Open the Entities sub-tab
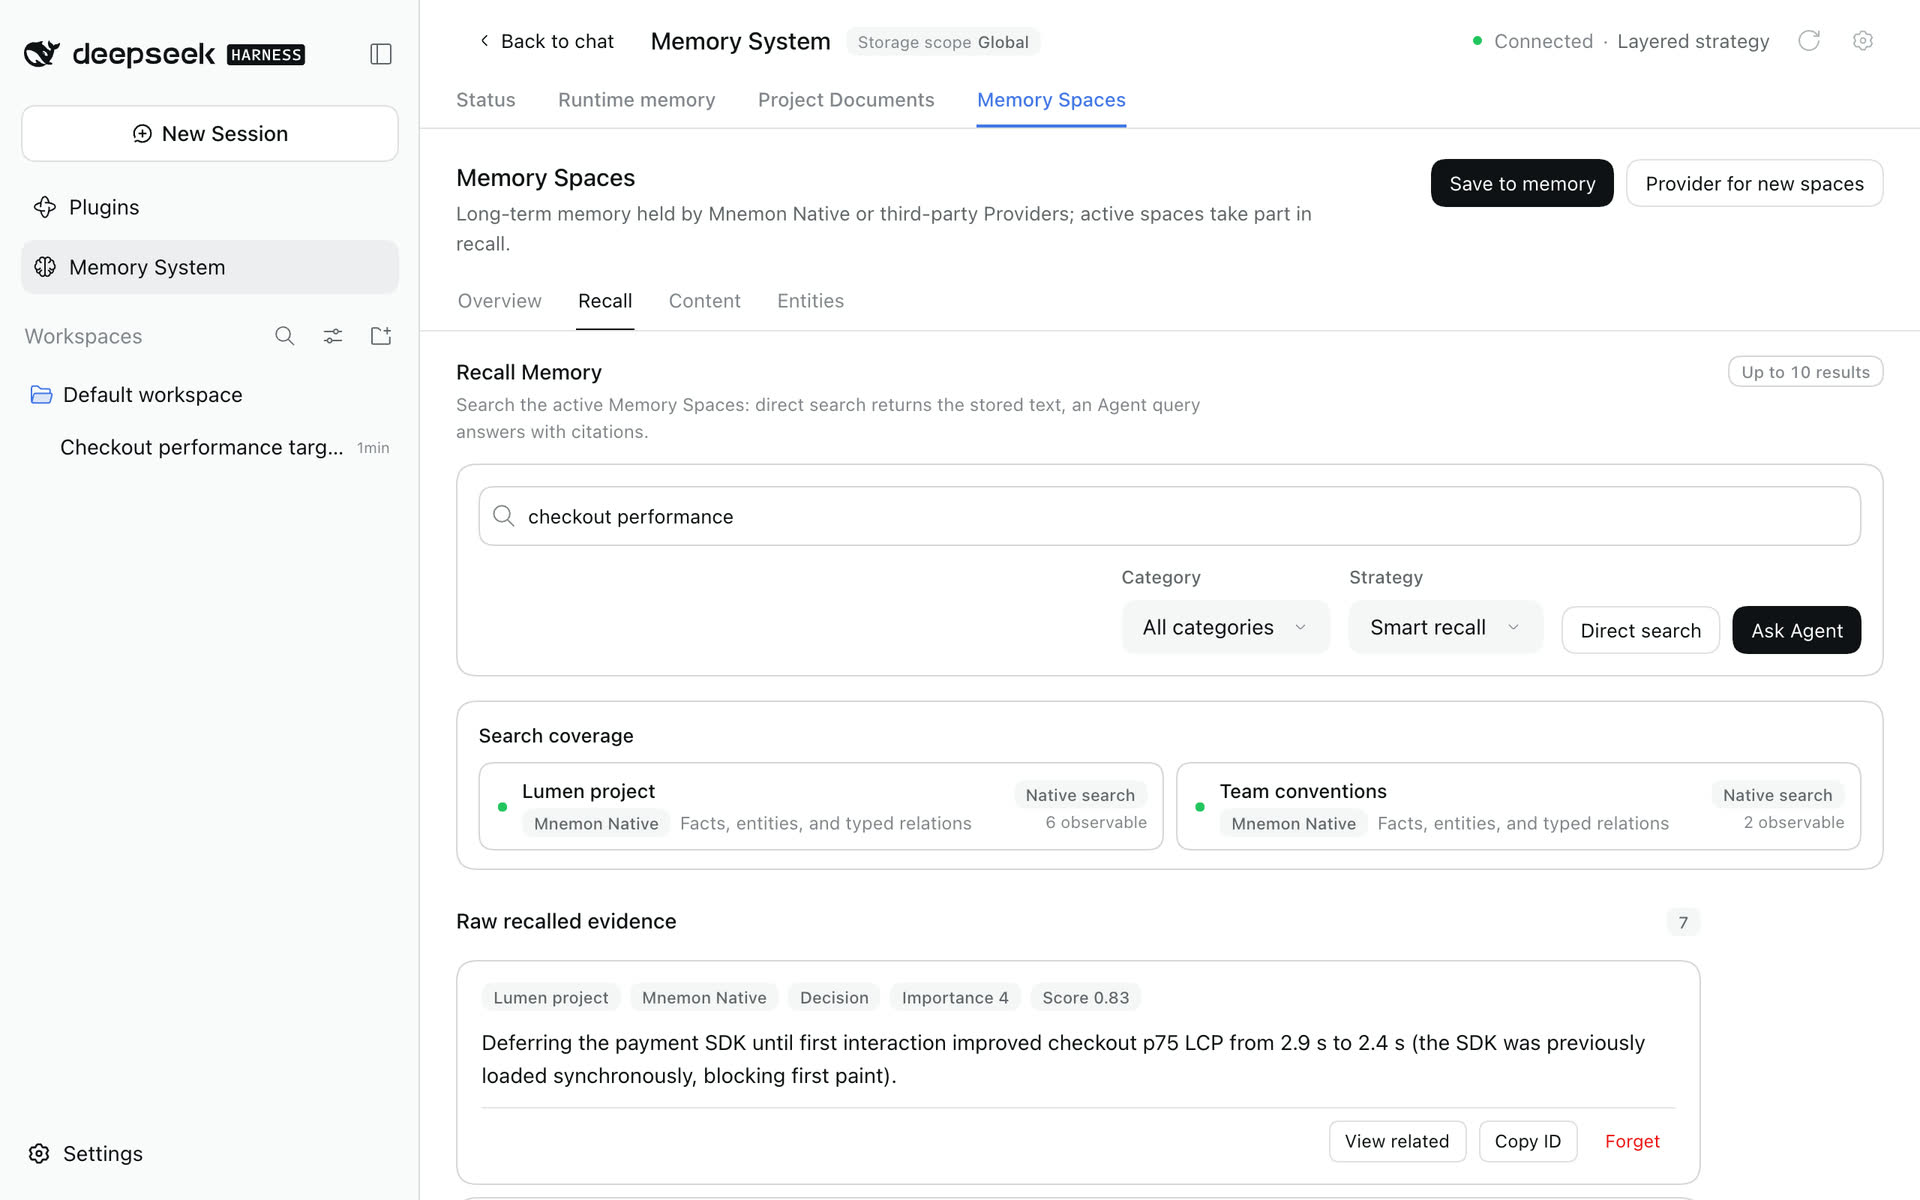This screenshot has height=1200, width=1920. tap(810, 301)
